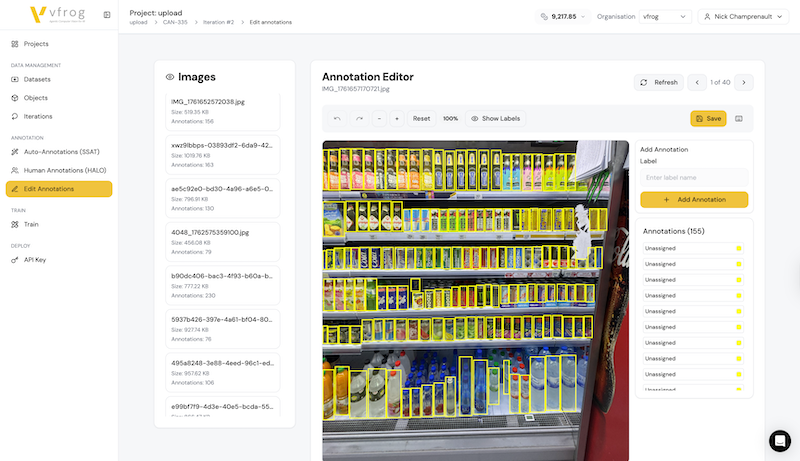Select the first Unassigned annotation
800x461 pixels.
point(693,248)
